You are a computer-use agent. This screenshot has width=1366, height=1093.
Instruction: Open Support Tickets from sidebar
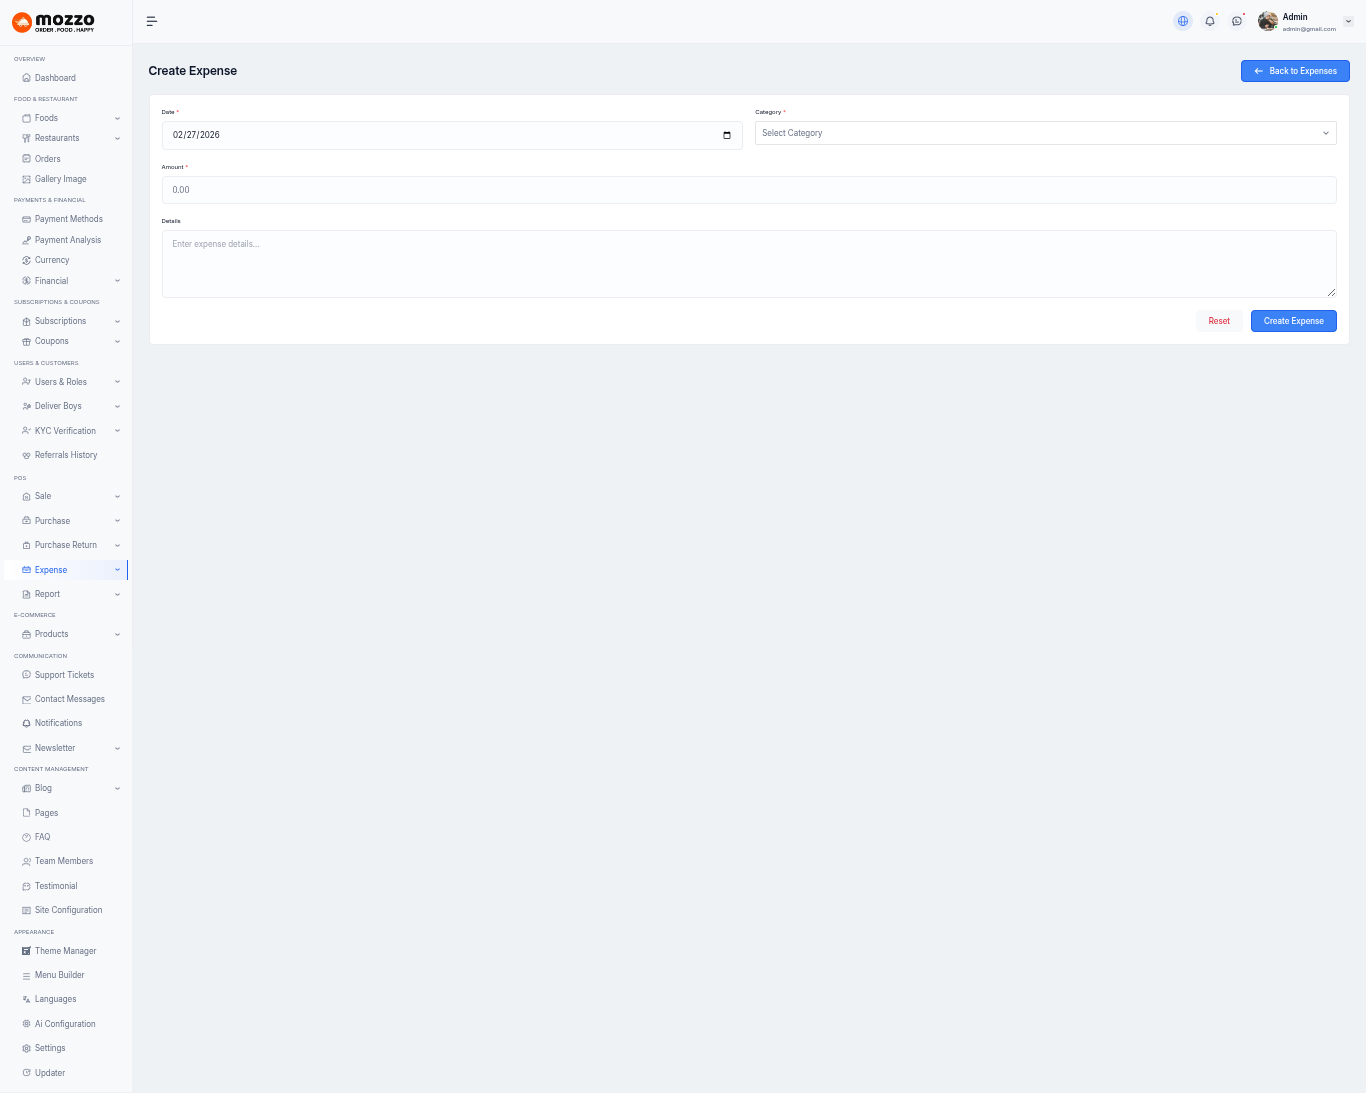pyautogui.click(x=64, y=675)
